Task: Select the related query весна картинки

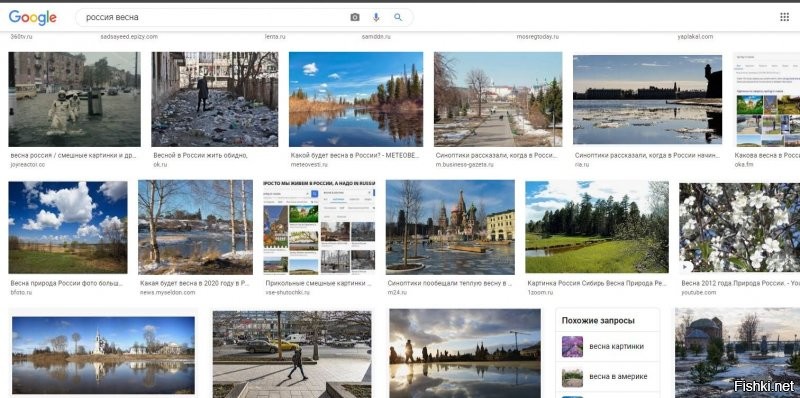Action: [x=616, y=346]
